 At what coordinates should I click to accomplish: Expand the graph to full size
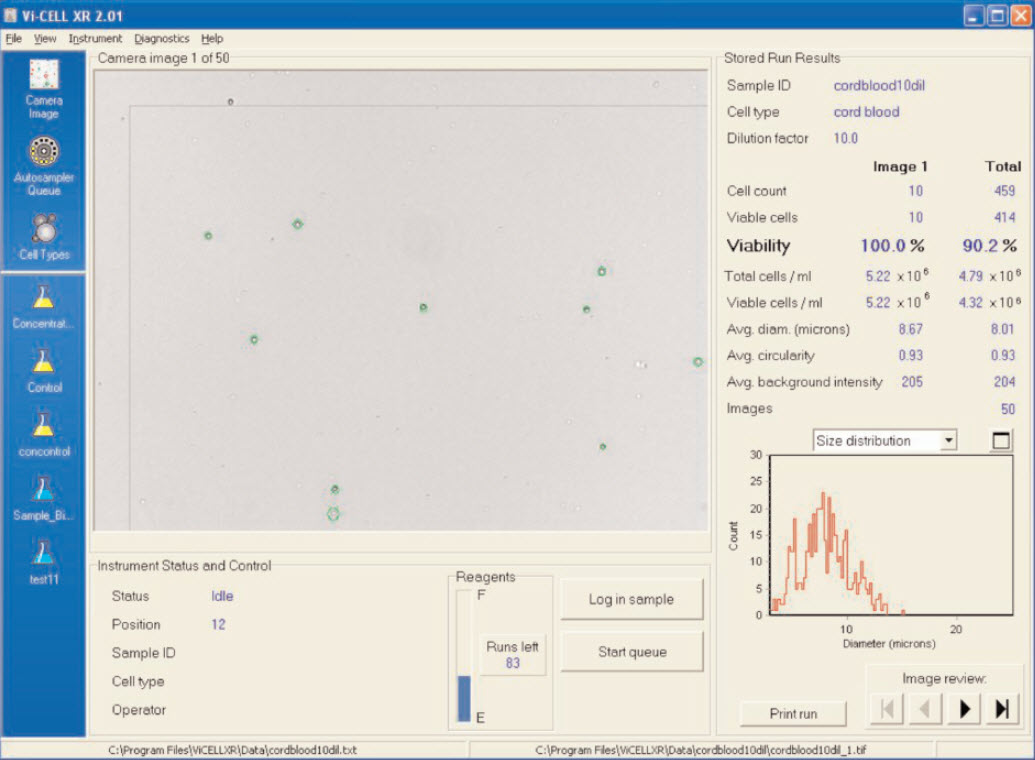click(x=1001, y=440)
